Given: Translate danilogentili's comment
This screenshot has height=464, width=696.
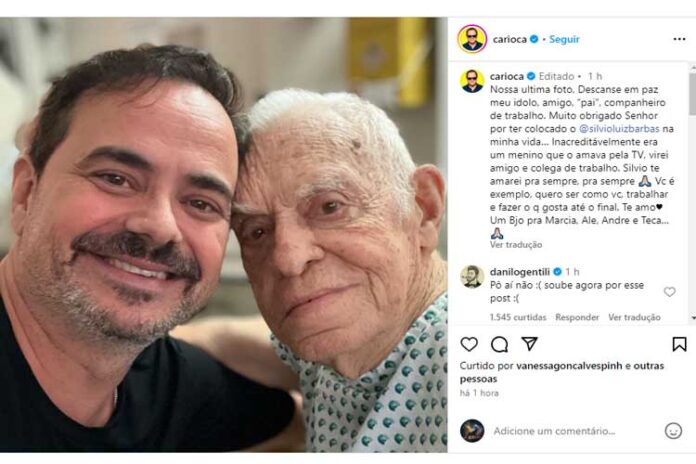Looking at the screenshot, I should pos(634,317).
